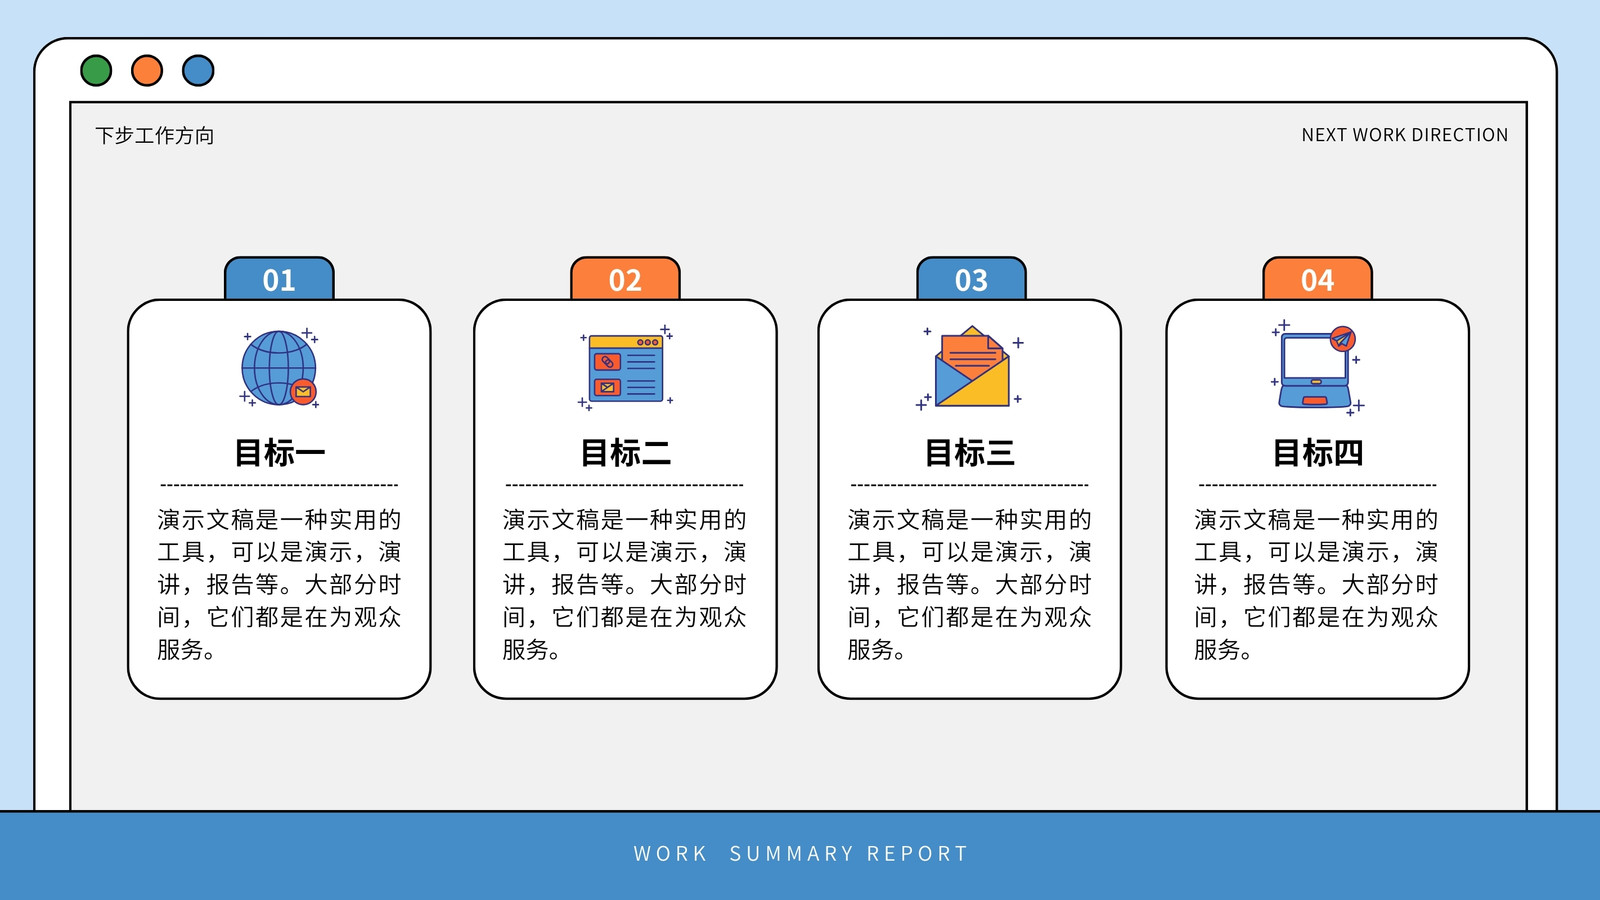The height and width of the screenshot is (900, 1600).
Task: Select the orange 04 tab
Action: click(x=1317, y=279)
